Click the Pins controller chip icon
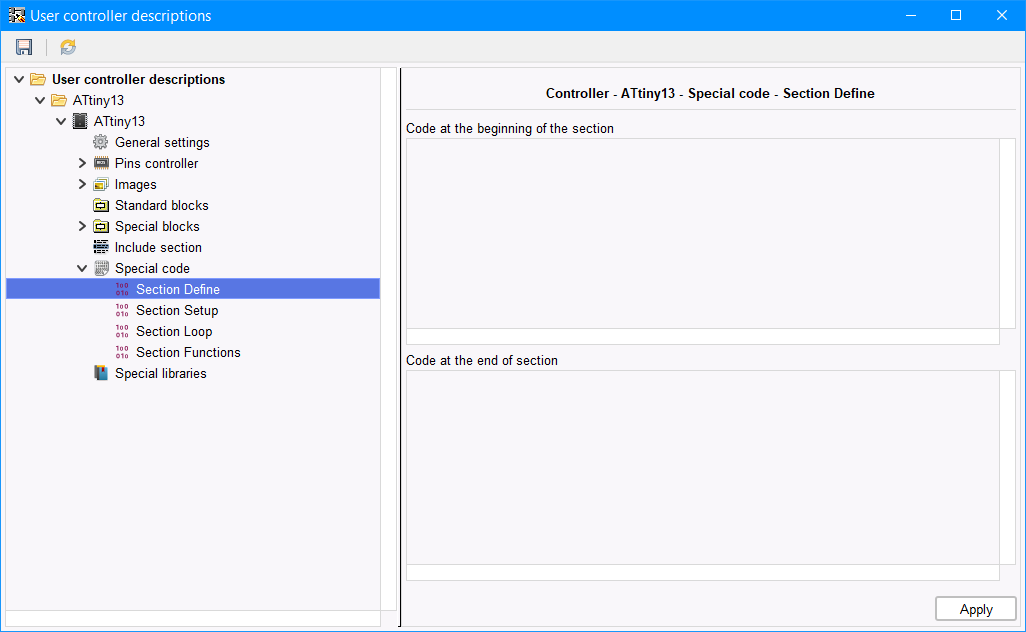The width and height of the screenshot is (1026, 632). (101, 163)
